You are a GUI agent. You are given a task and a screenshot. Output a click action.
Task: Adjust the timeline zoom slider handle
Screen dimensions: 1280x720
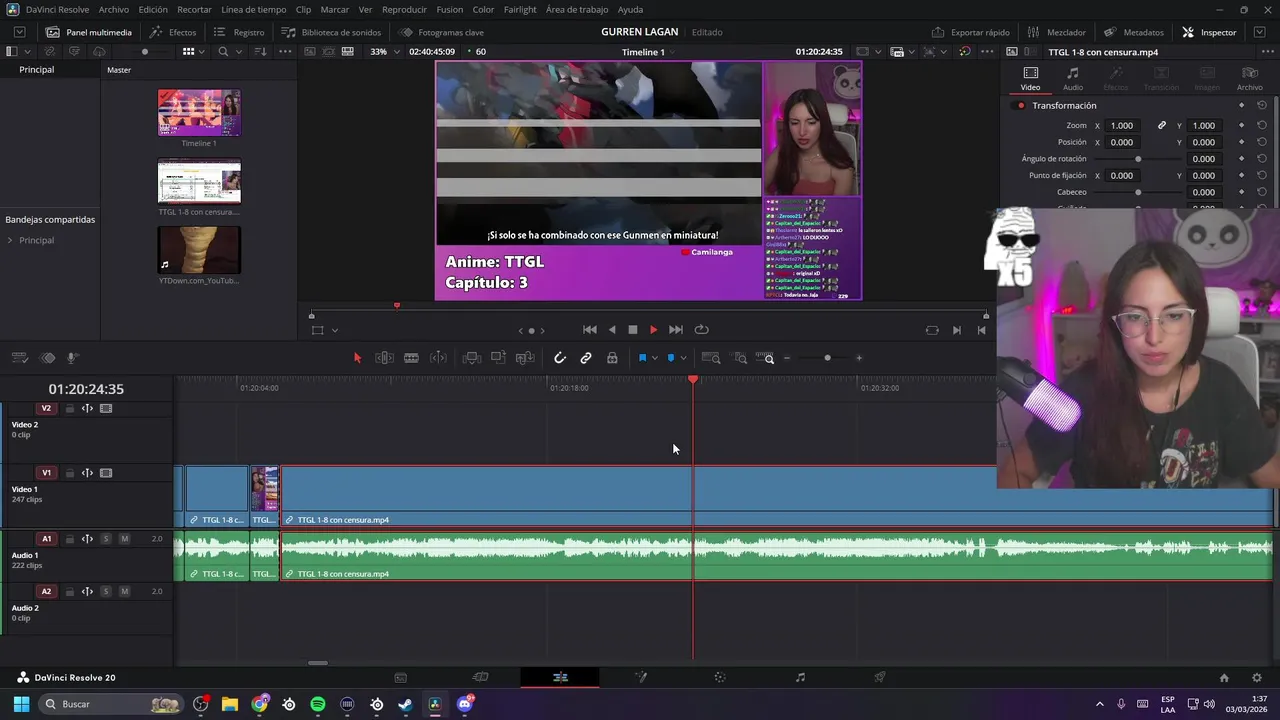point(827,358)
